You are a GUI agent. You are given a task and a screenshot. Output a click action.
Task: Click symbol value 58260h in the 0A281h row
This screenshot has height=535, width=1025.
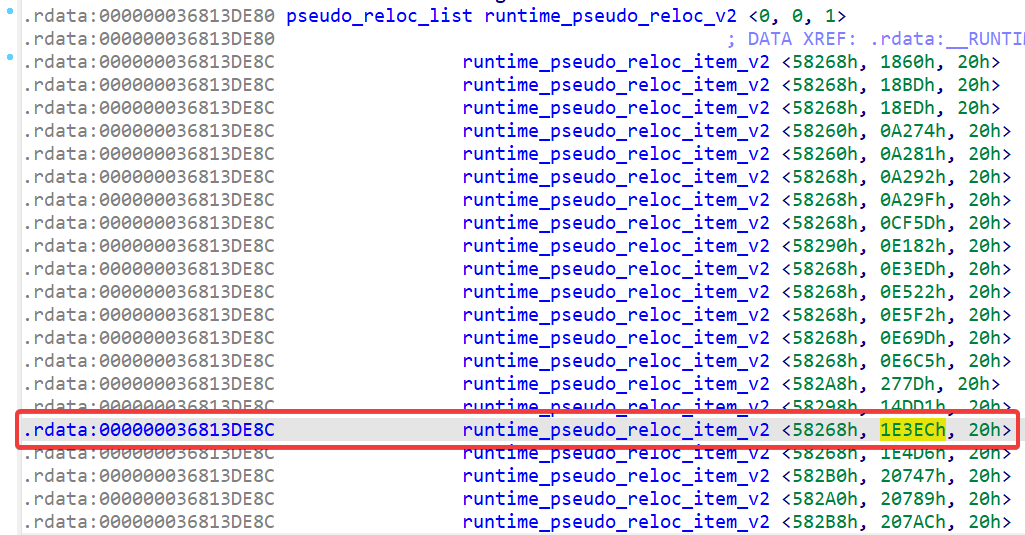tap(824, 154)
